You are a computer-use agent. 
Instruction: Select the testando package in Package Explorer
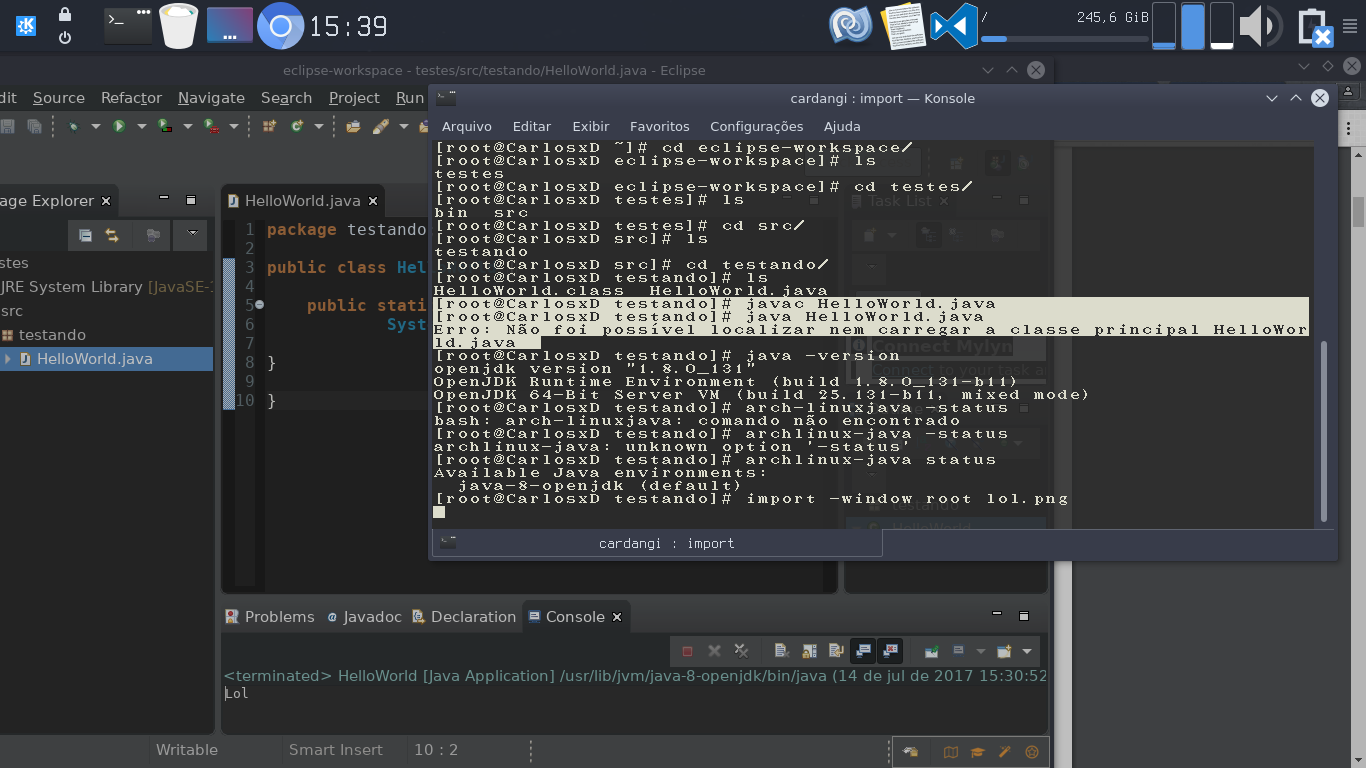52,335
